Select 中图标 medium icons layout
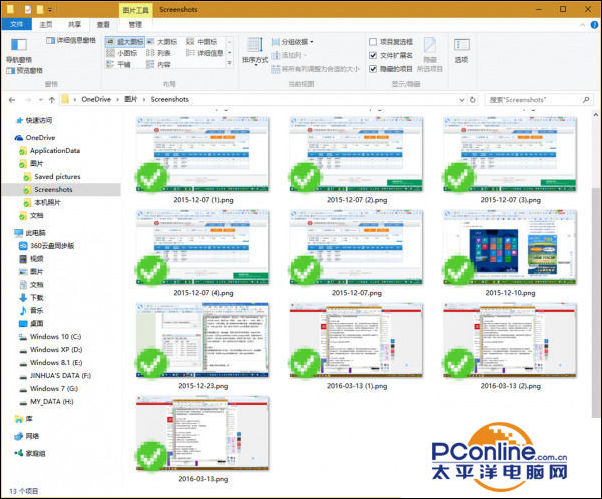The image size is (602, 499). click(202, 41)
